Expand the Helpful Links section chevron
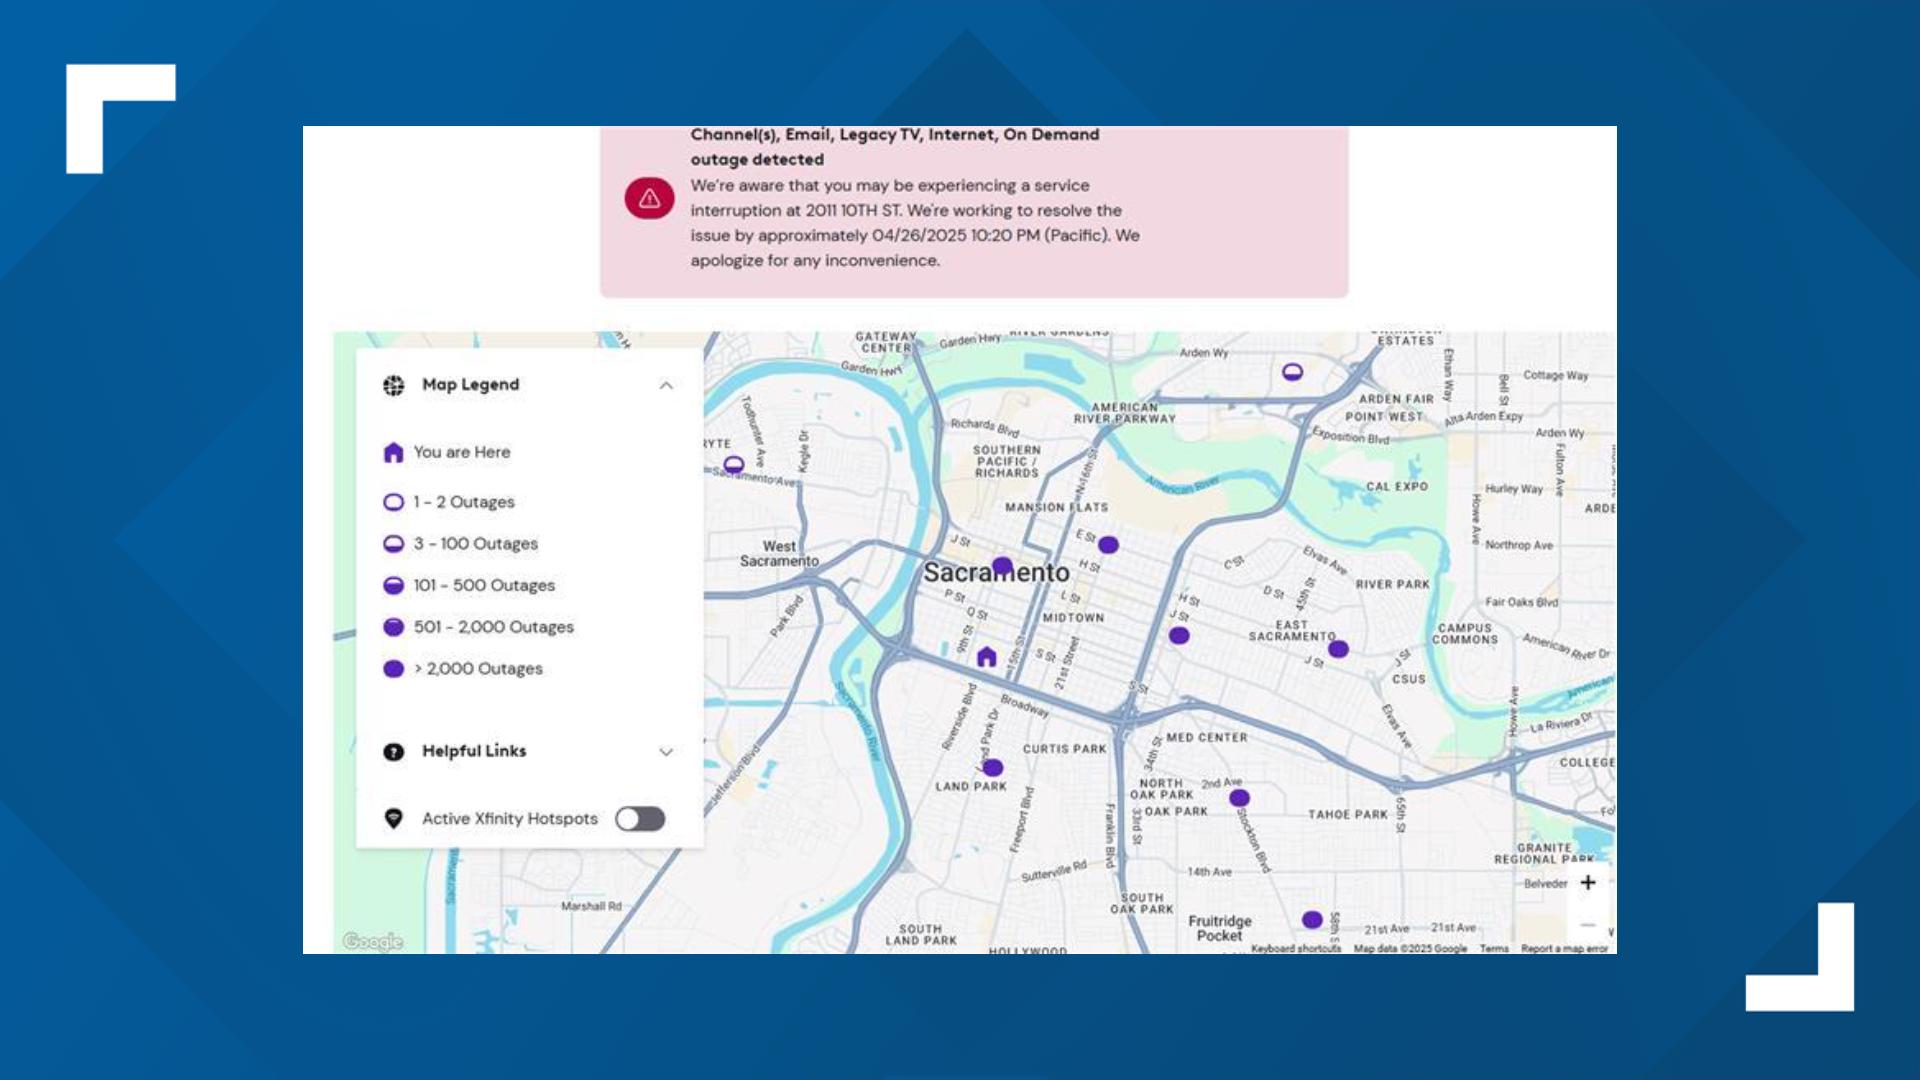1920x1080 pixels. (666, 752)
